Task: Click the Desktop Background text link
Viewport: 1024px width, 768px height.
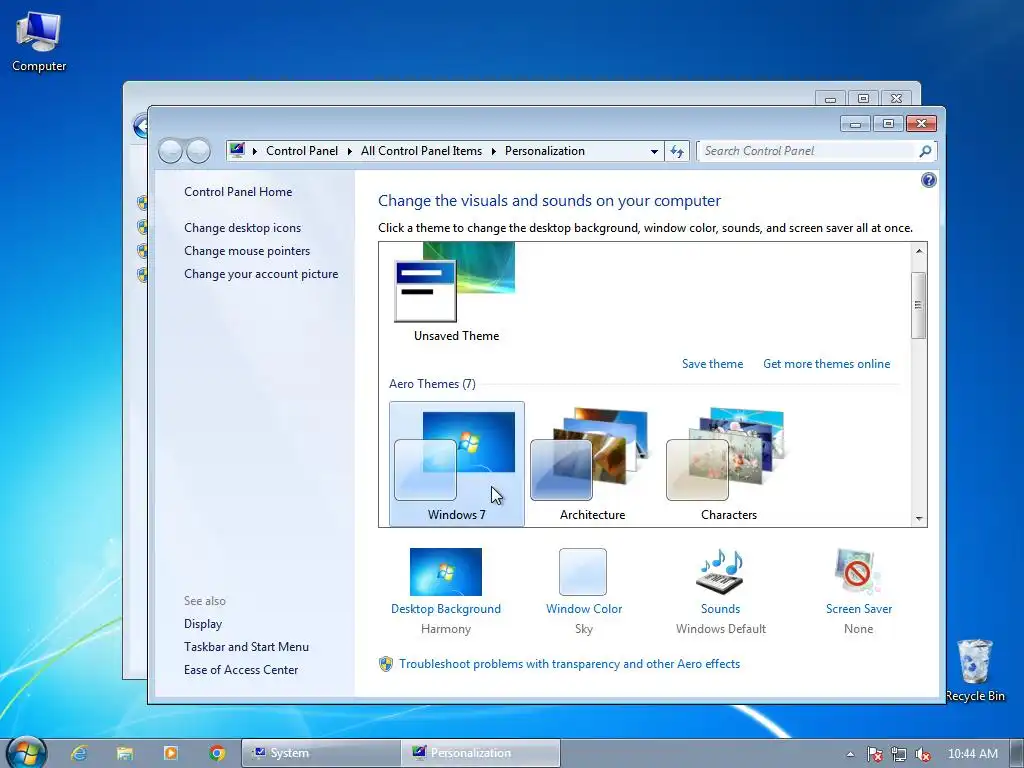Action: pyautogui.click(x=445, y=609)
